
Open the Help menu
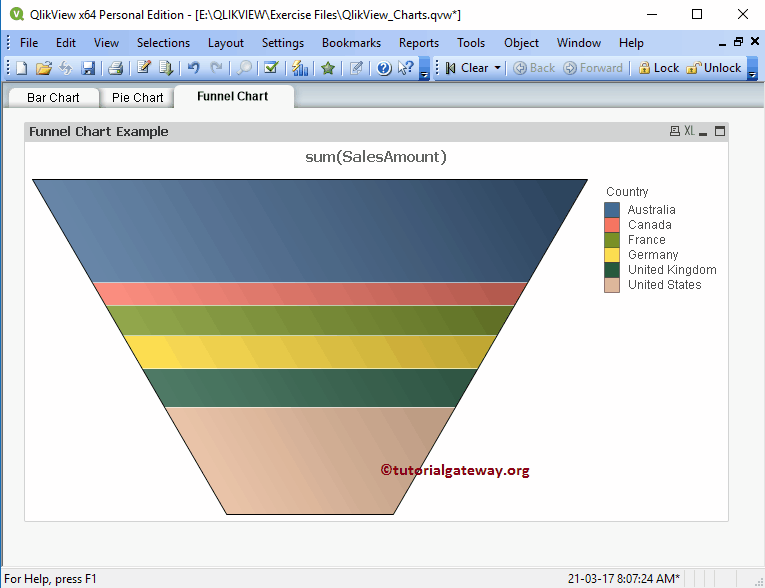point(631,43)
